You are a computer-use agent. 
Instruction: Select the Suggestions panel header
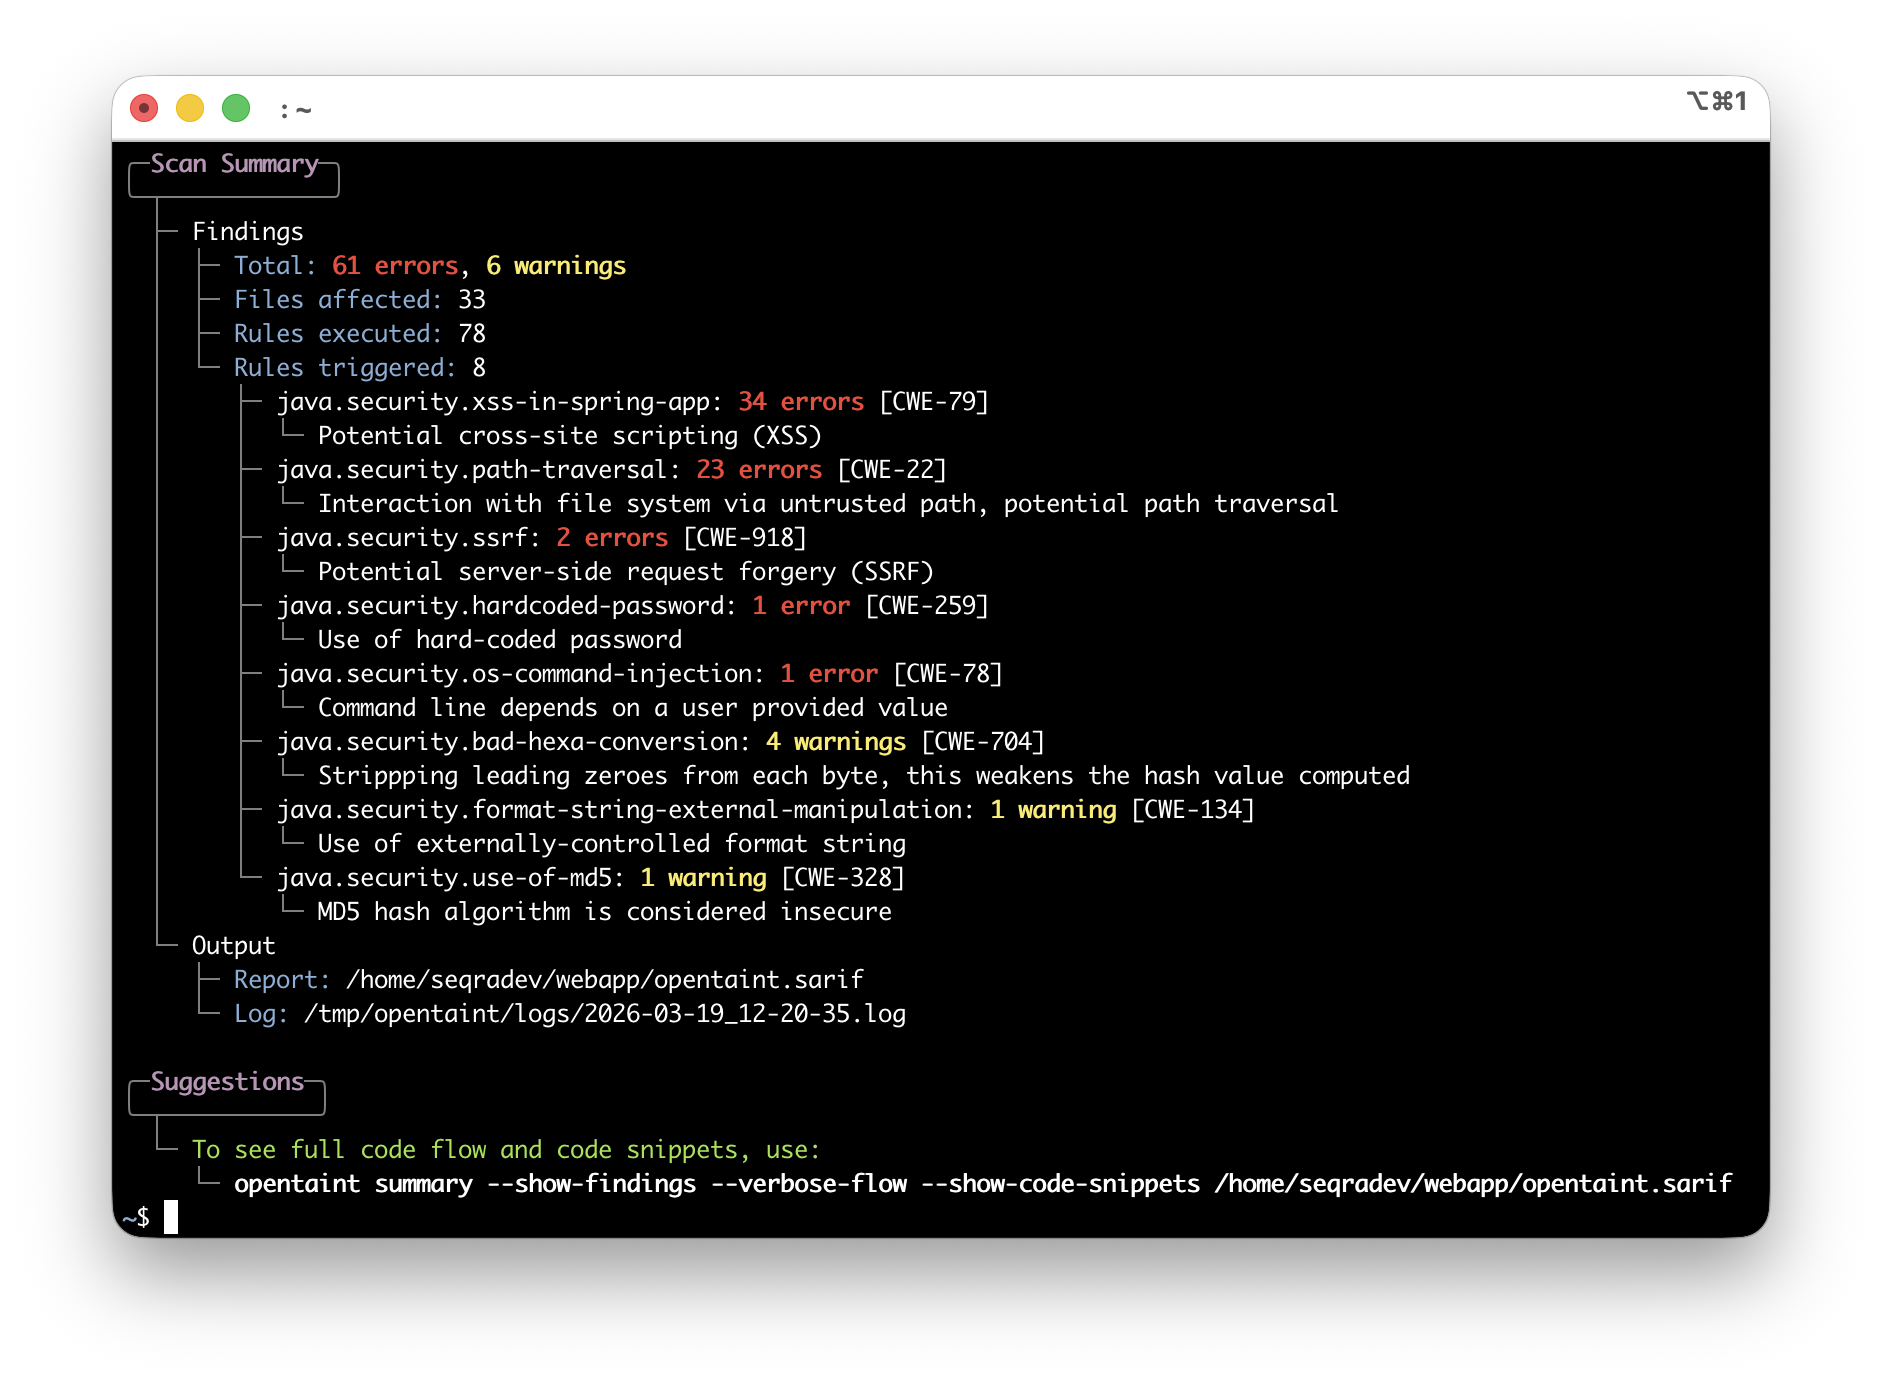(226, 1082)
